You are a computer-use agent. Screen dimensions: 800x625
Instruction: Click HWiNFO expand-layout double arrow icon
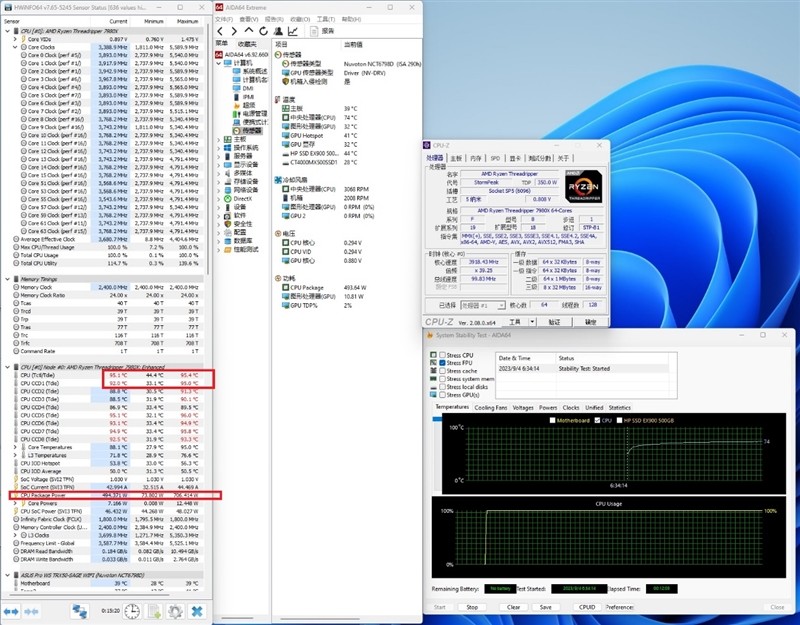point(11,611)
